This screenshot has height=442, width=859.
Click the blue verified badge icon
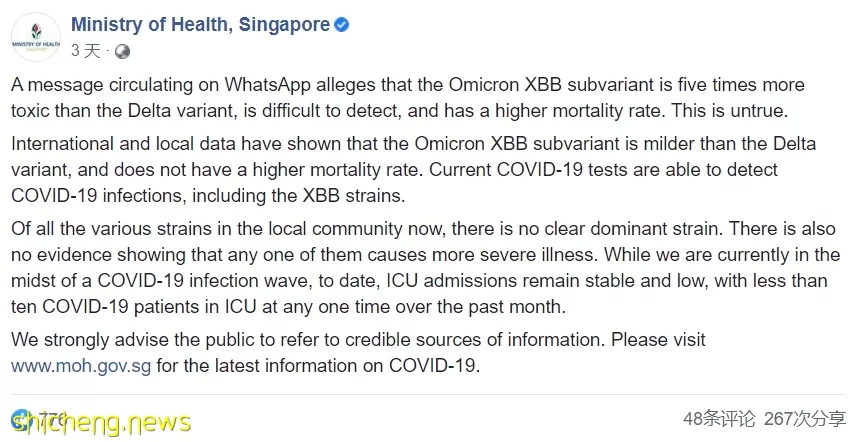pyautogui.click(x=342, y=25)
